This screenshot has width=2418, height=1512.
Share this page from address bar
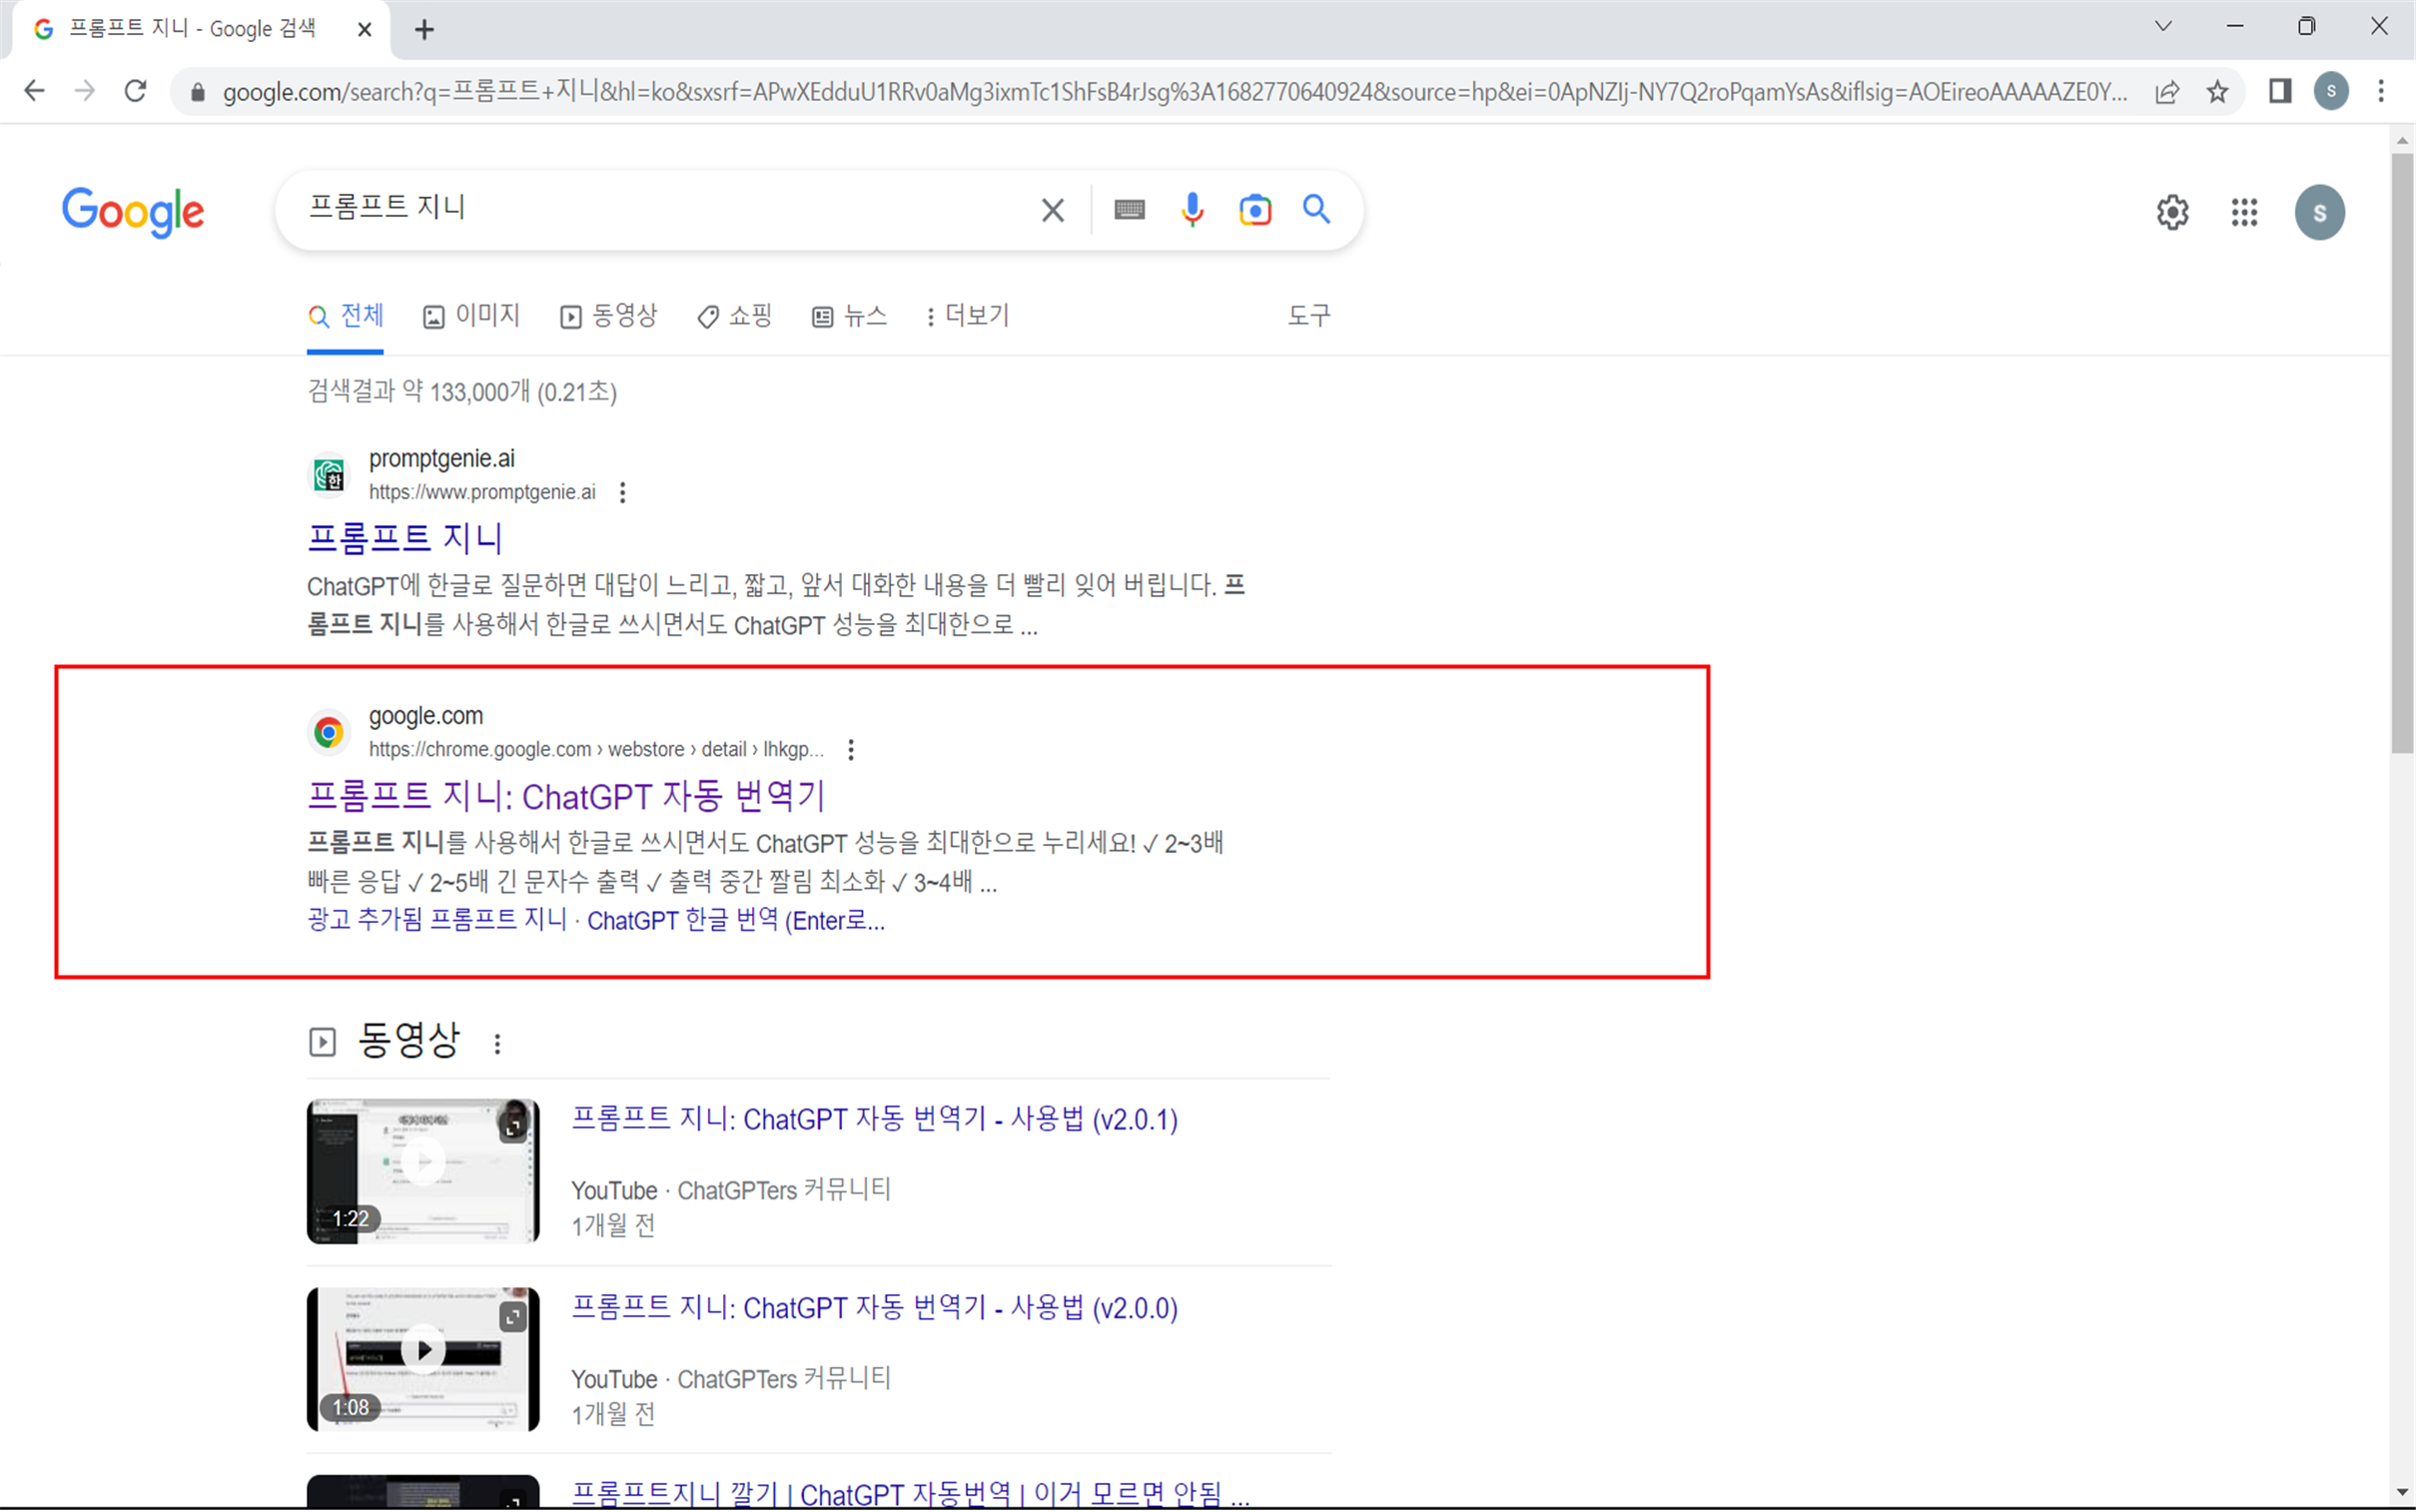[x=2167, y=92]
